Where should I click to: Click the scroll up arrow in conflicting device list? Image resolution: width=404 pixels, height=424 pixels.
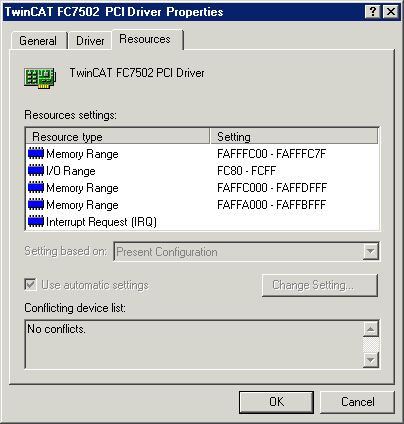point(371,329)
